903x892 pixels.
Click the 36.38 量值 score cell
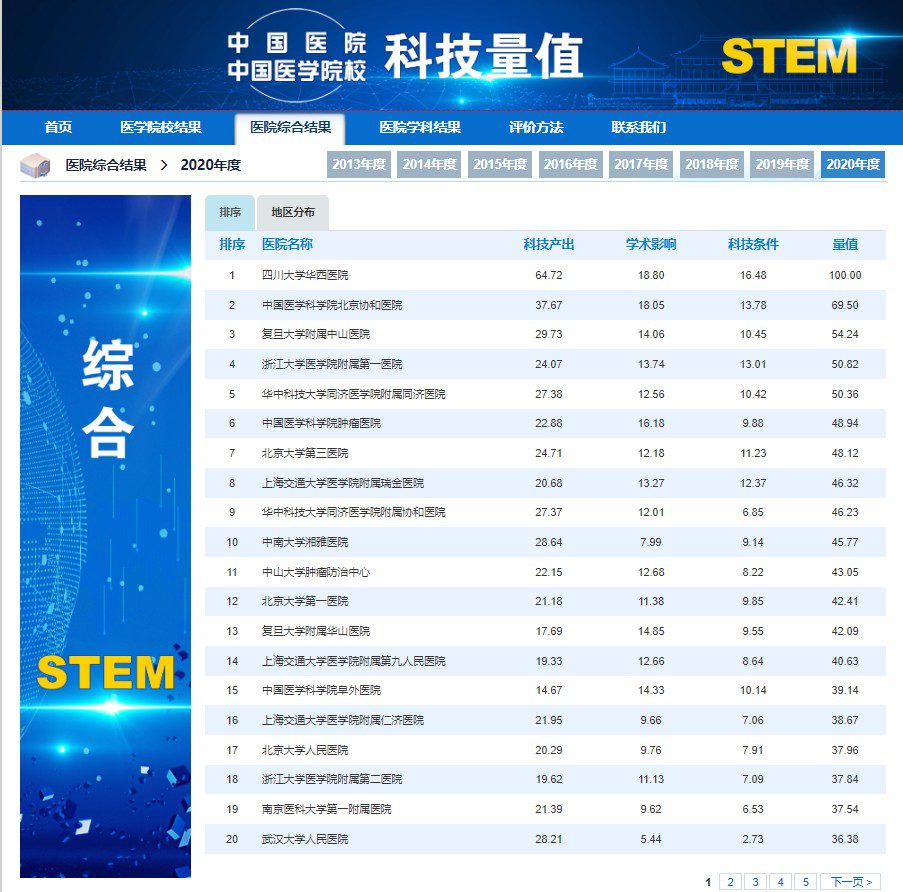click(845, 839)
